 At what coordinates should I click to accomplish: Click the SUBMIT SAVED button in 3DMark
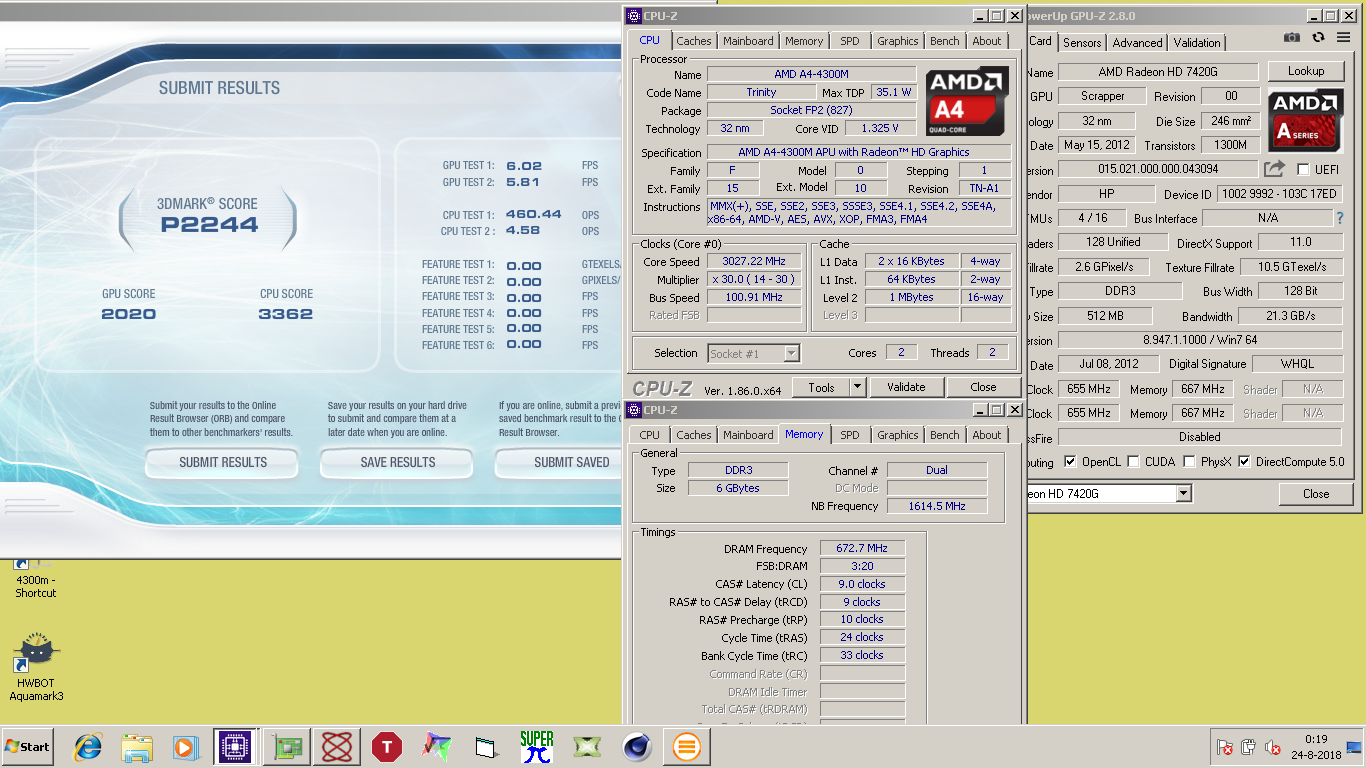(559, 463)
